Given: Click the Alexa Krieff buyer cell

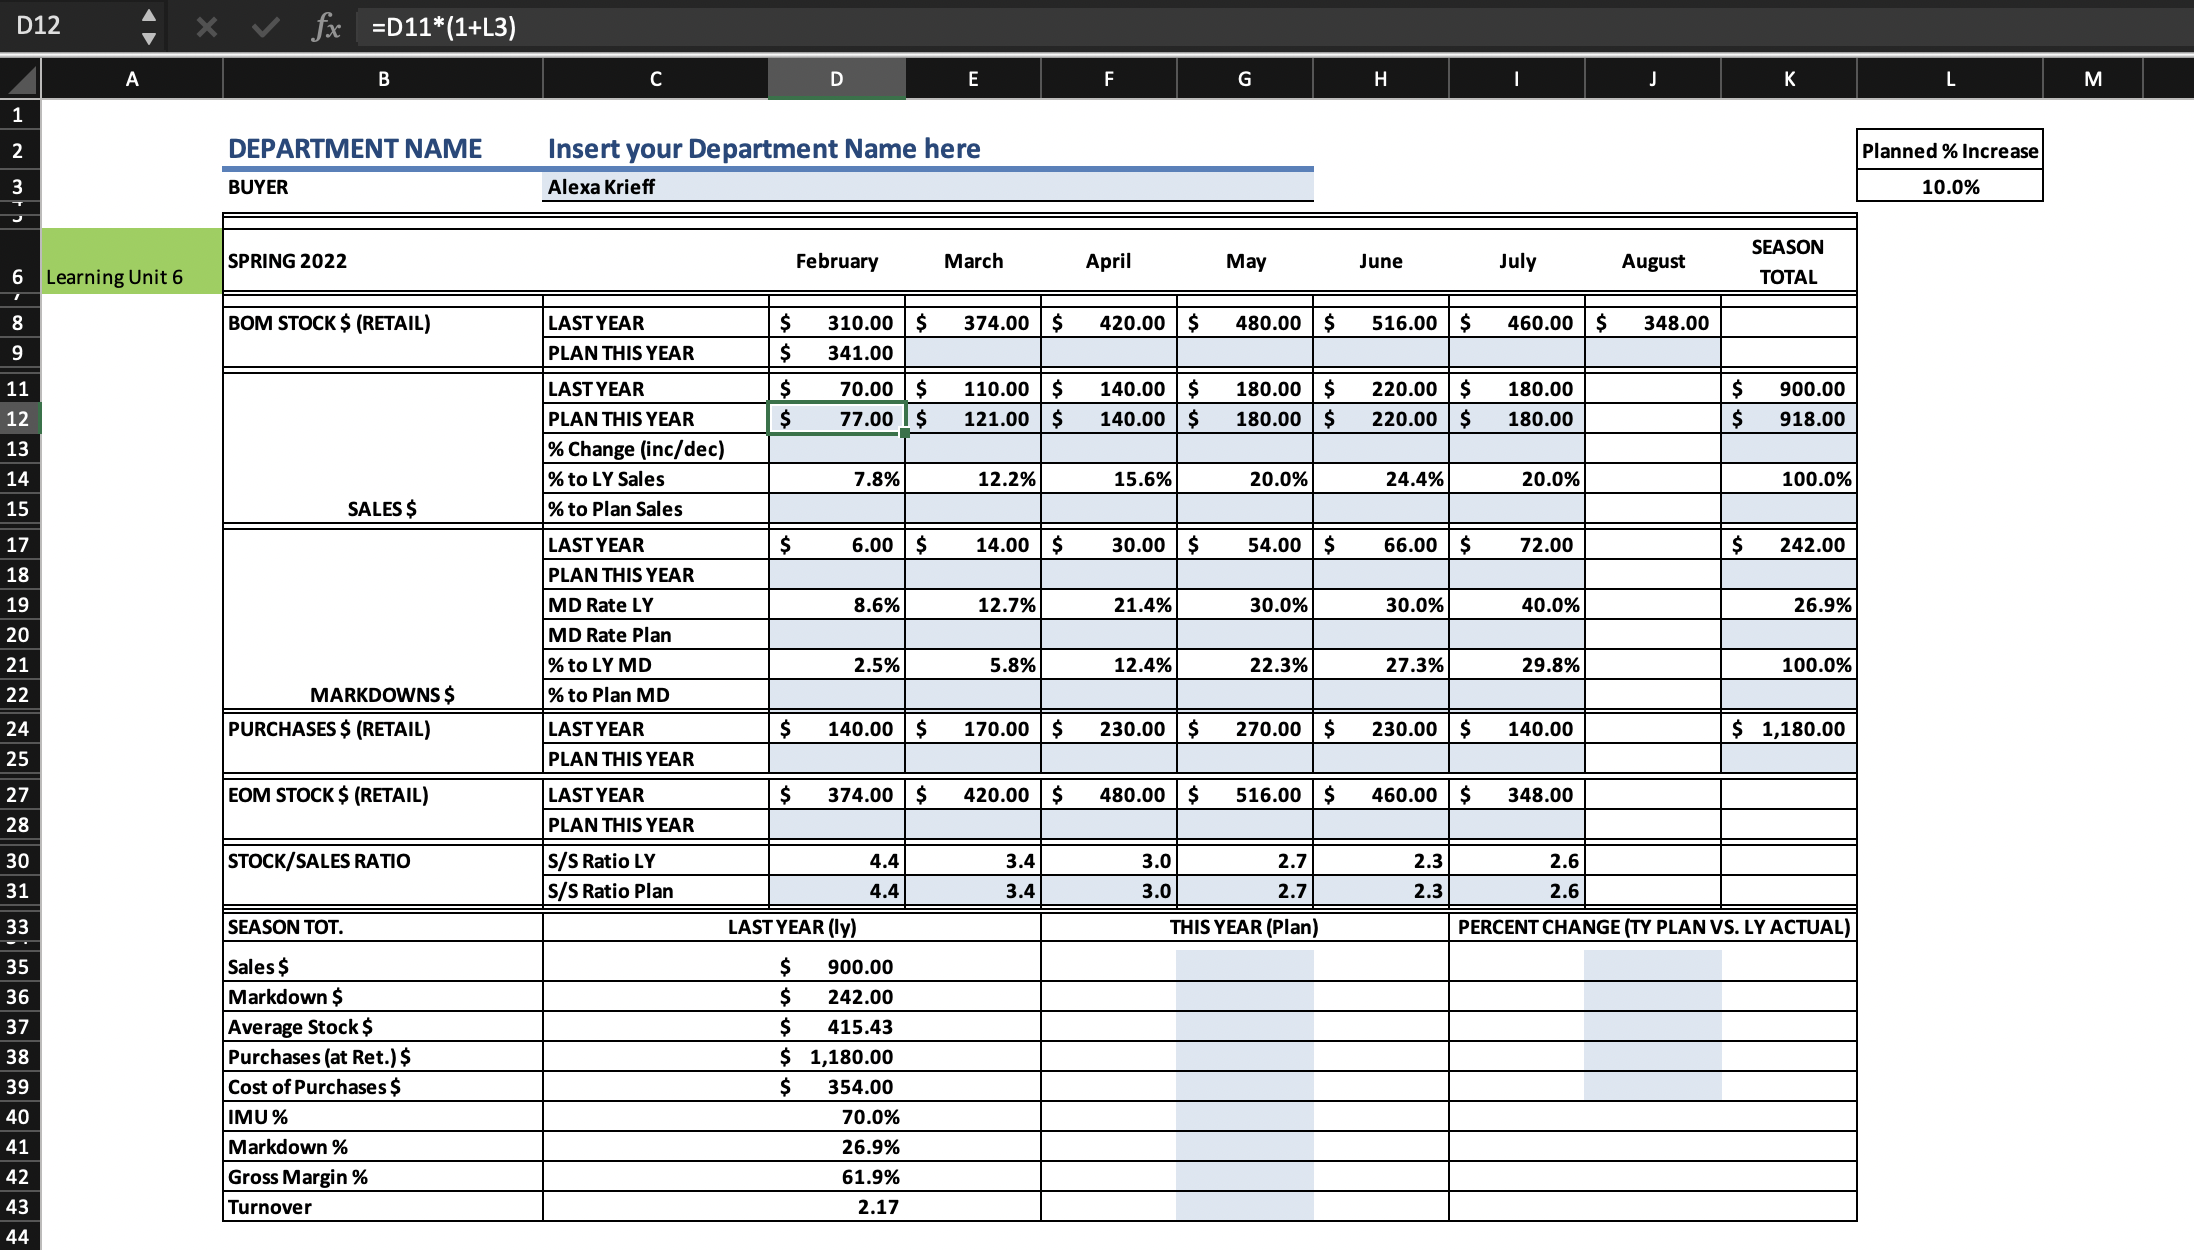Looking at the screenshot, I should 926,187.
